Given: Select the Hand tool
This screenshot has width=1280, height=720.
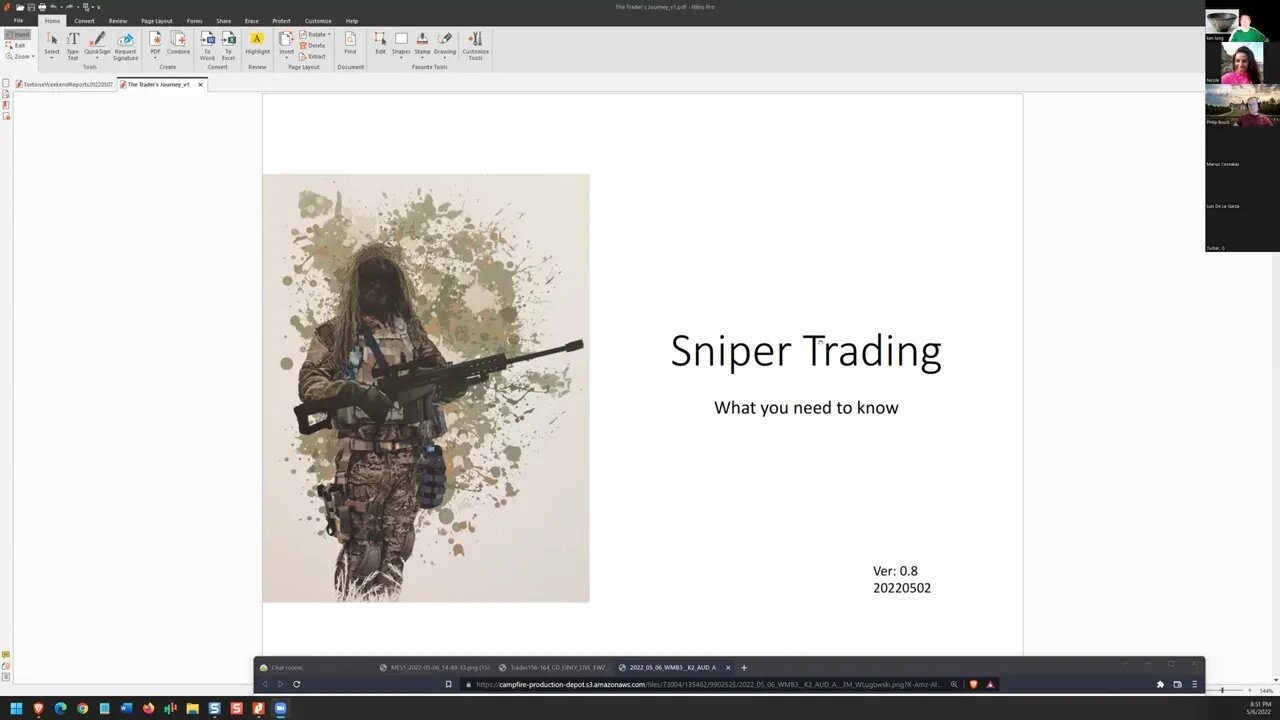Looking at the screenshot, I should 18,34.
